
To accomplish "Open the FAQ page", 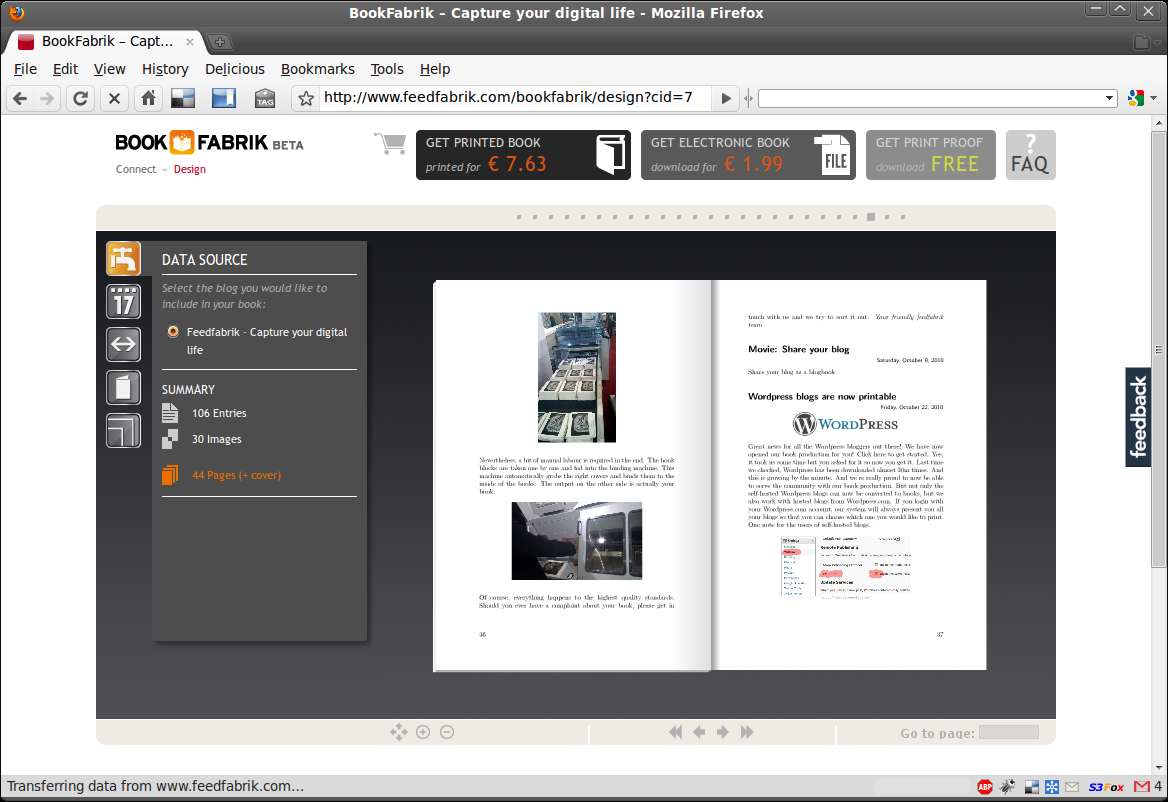I will pyautogui.click(x=1030, y=155).
